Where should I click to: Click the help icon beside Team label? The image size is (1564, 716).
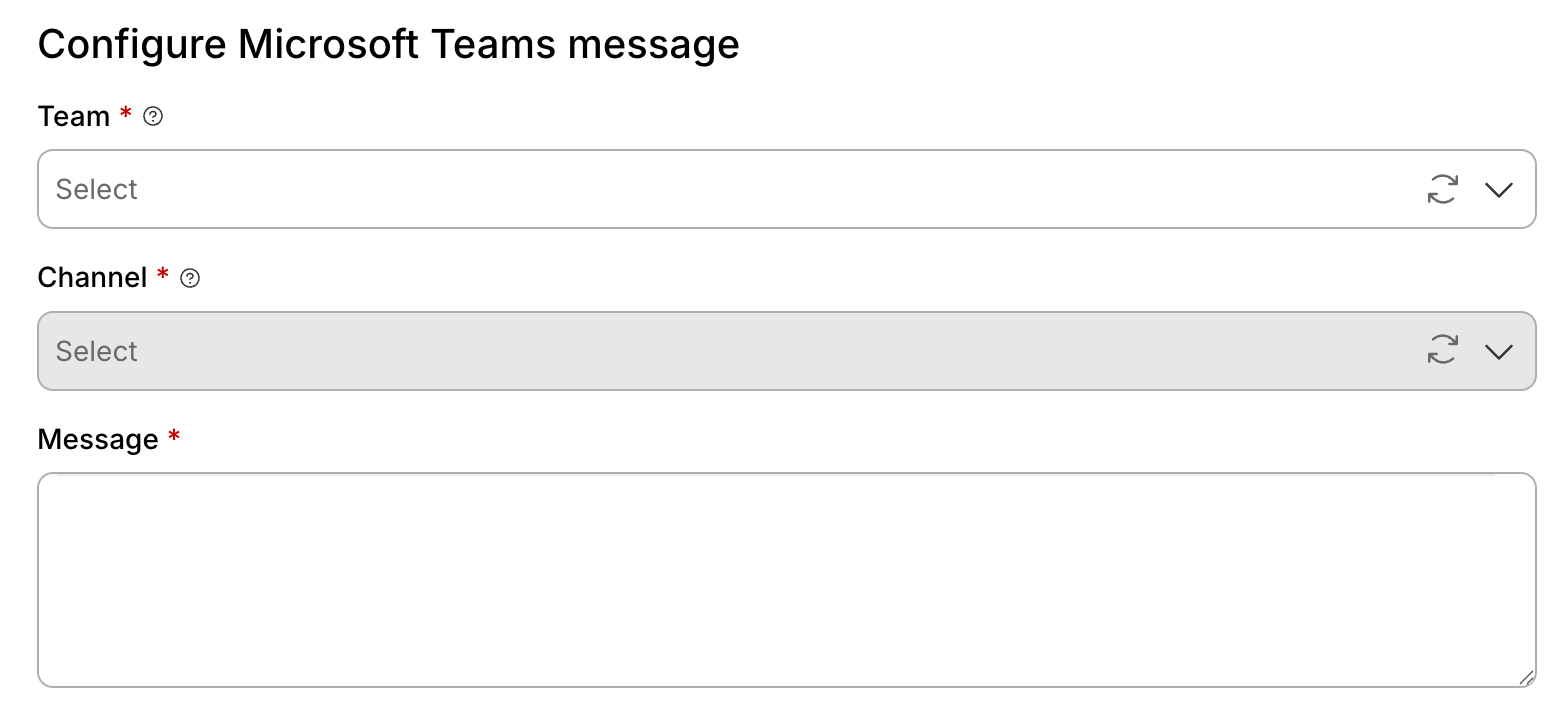point(153,117)
